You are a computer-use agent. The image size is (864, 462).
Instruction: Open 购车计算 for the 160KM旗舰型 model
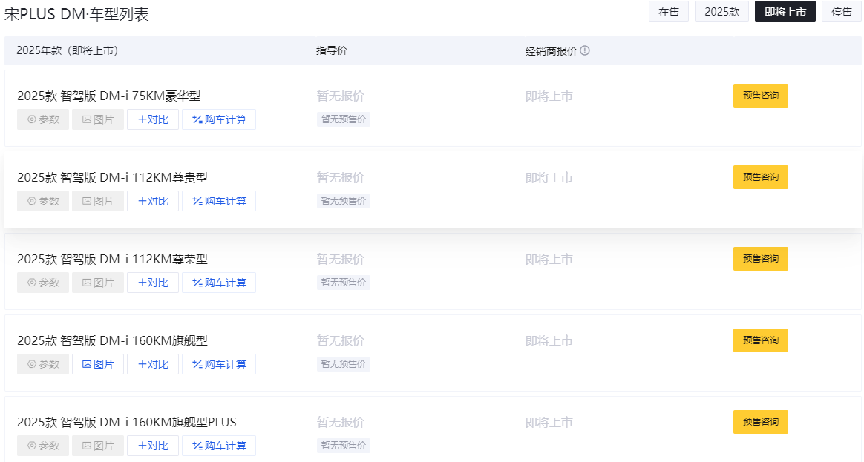pyautogui.click(x=219, y=364)
